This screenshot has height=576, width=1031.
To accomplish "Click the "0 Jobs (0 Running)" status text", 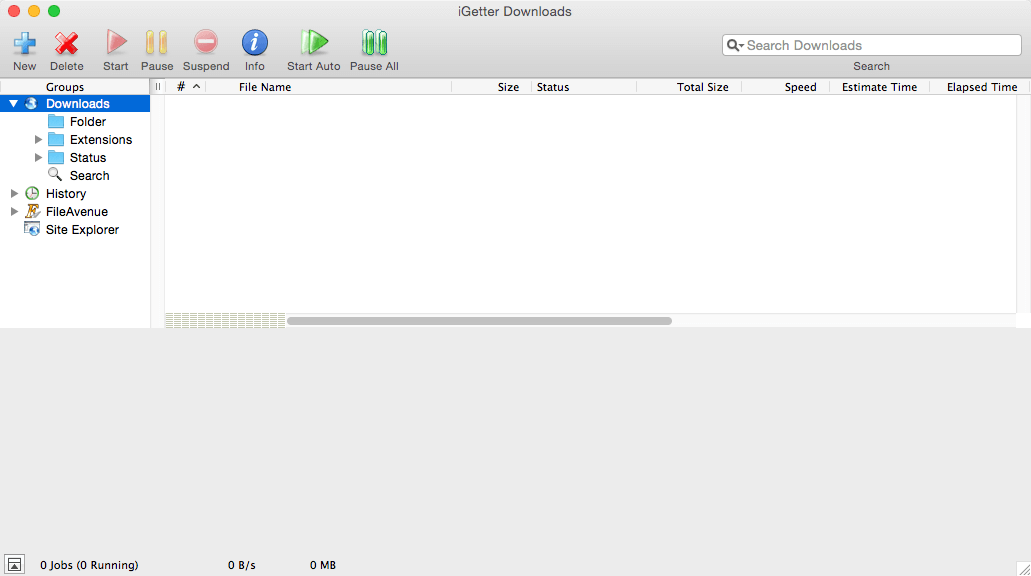I will [89, 565].
